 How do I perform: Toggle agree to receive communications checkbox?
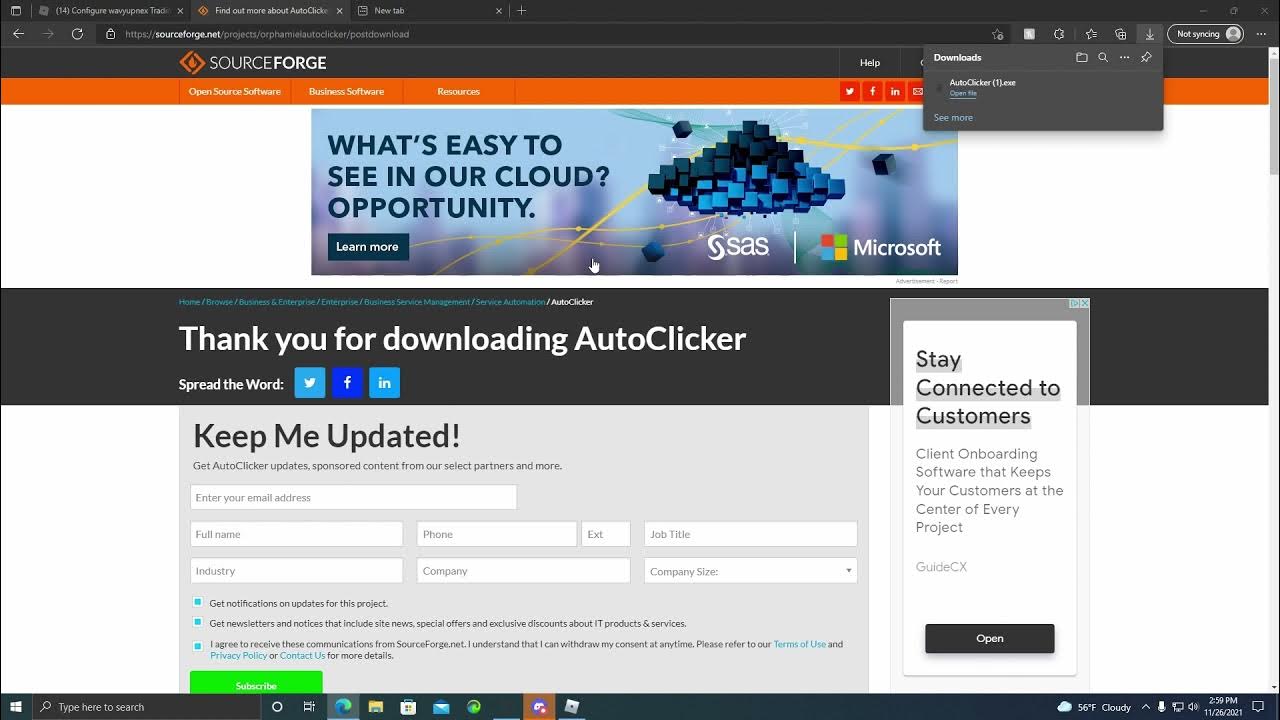(198, 646)
